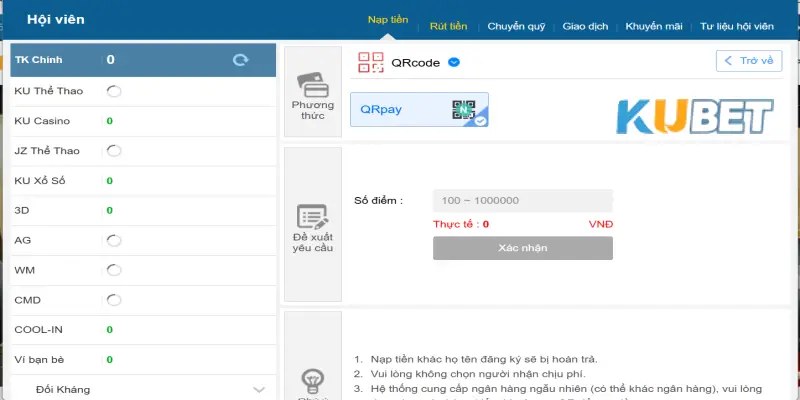Focus the Số điểm amount input field
The width and height of the screenshot is (800, 400).
pyautogui.click(x=523, y=201)
